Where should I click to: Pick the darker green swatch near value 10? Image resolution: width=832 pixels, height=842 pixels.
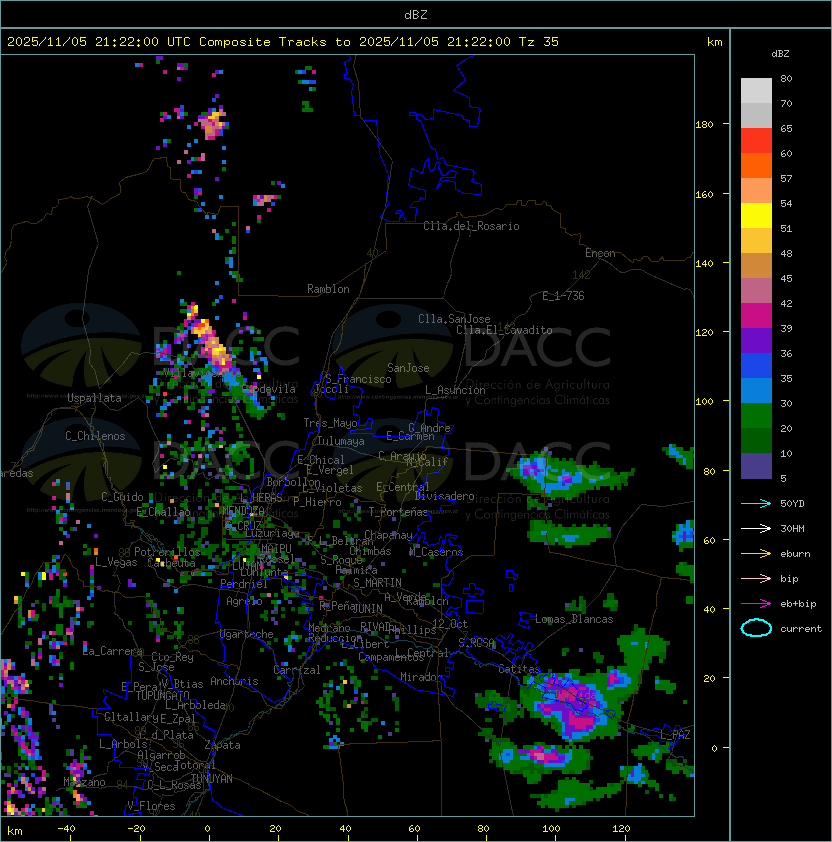click(756, 441)
